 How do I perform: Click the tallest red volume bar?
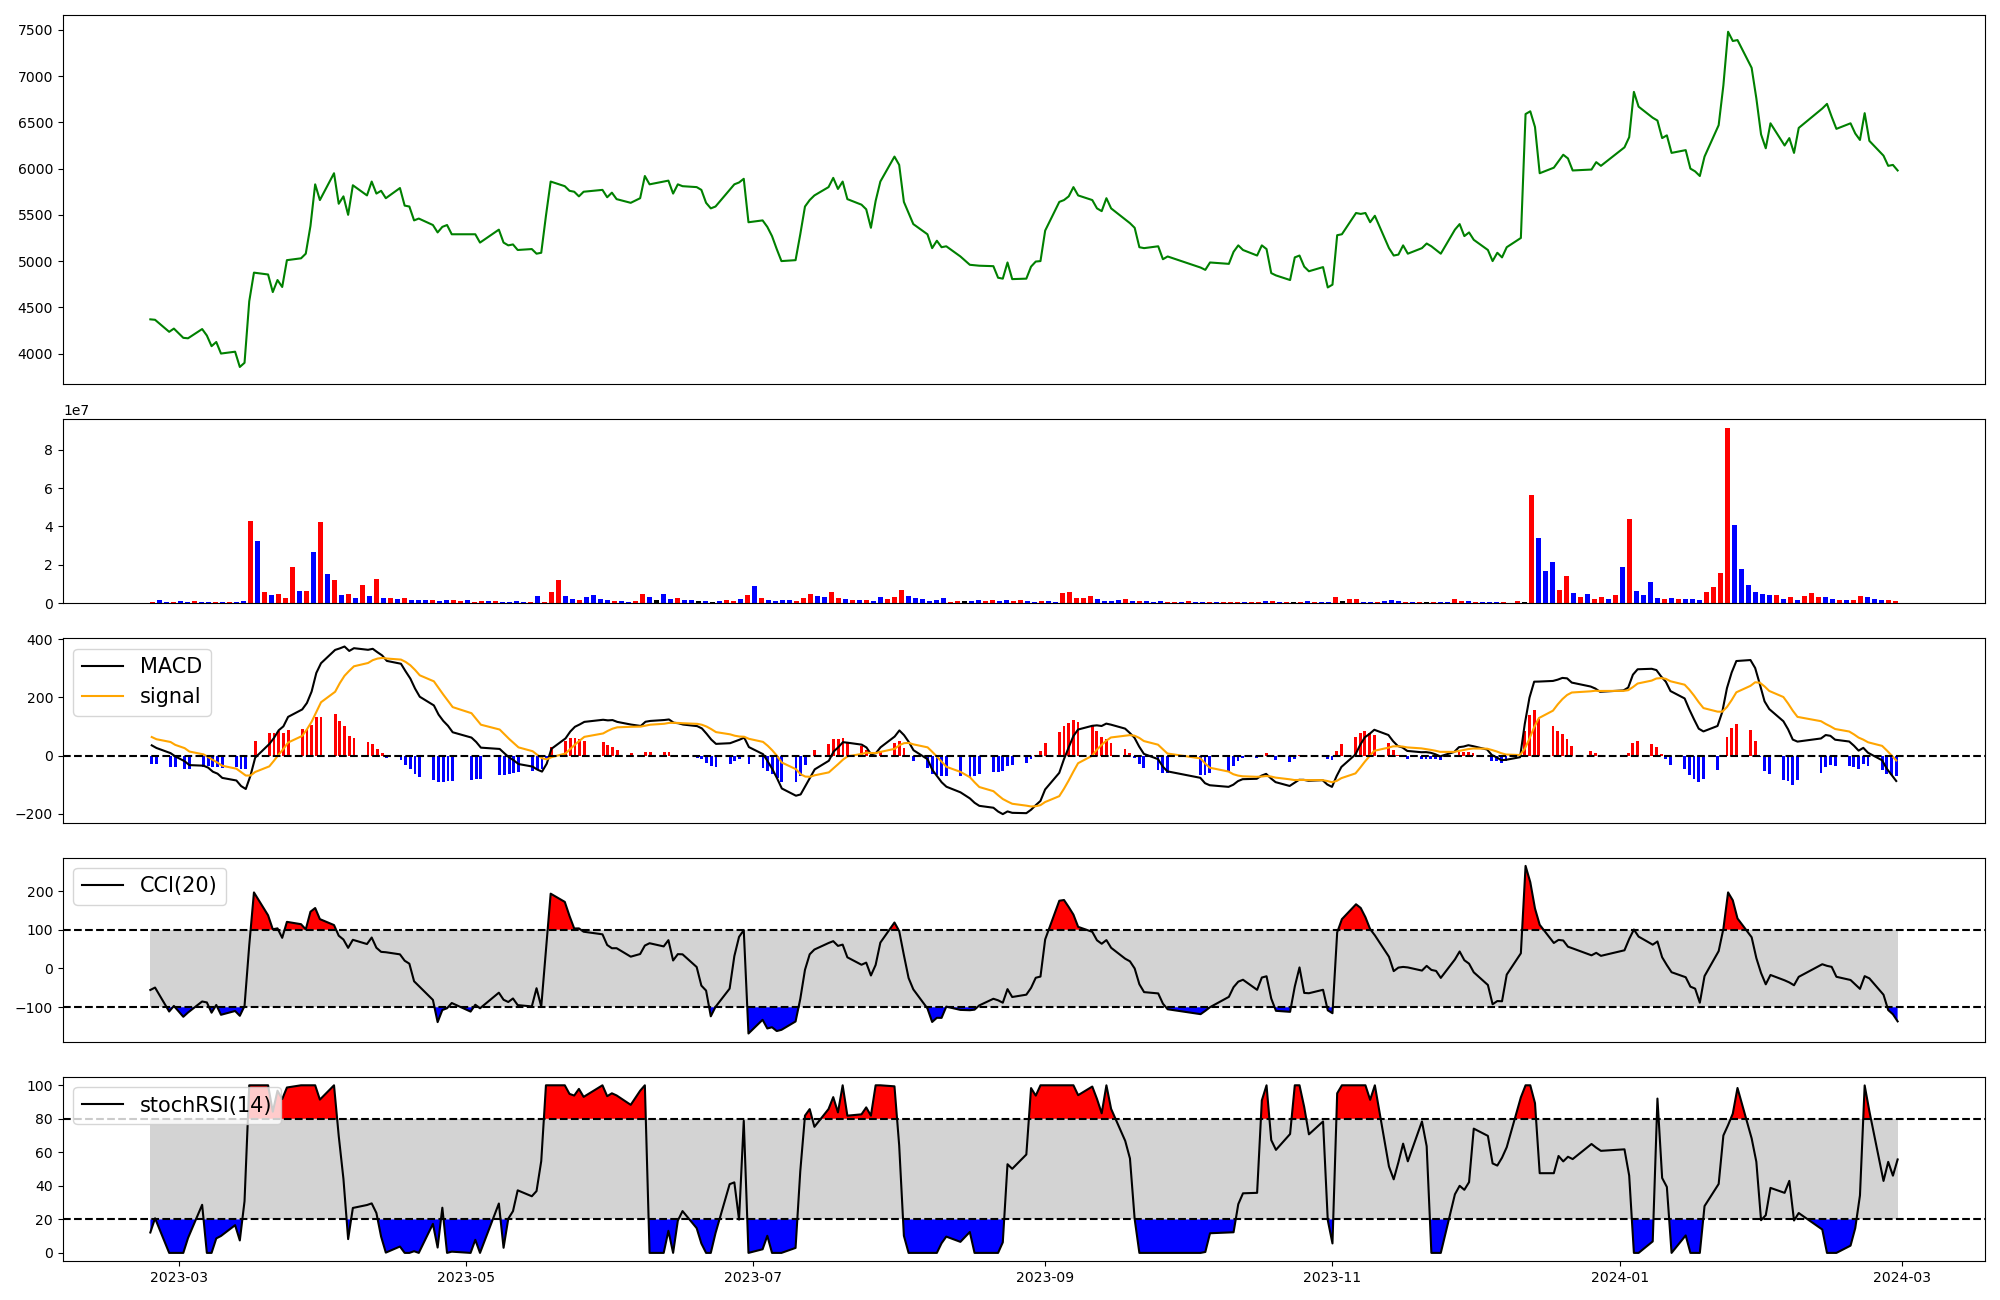[x=1727, y=515]
